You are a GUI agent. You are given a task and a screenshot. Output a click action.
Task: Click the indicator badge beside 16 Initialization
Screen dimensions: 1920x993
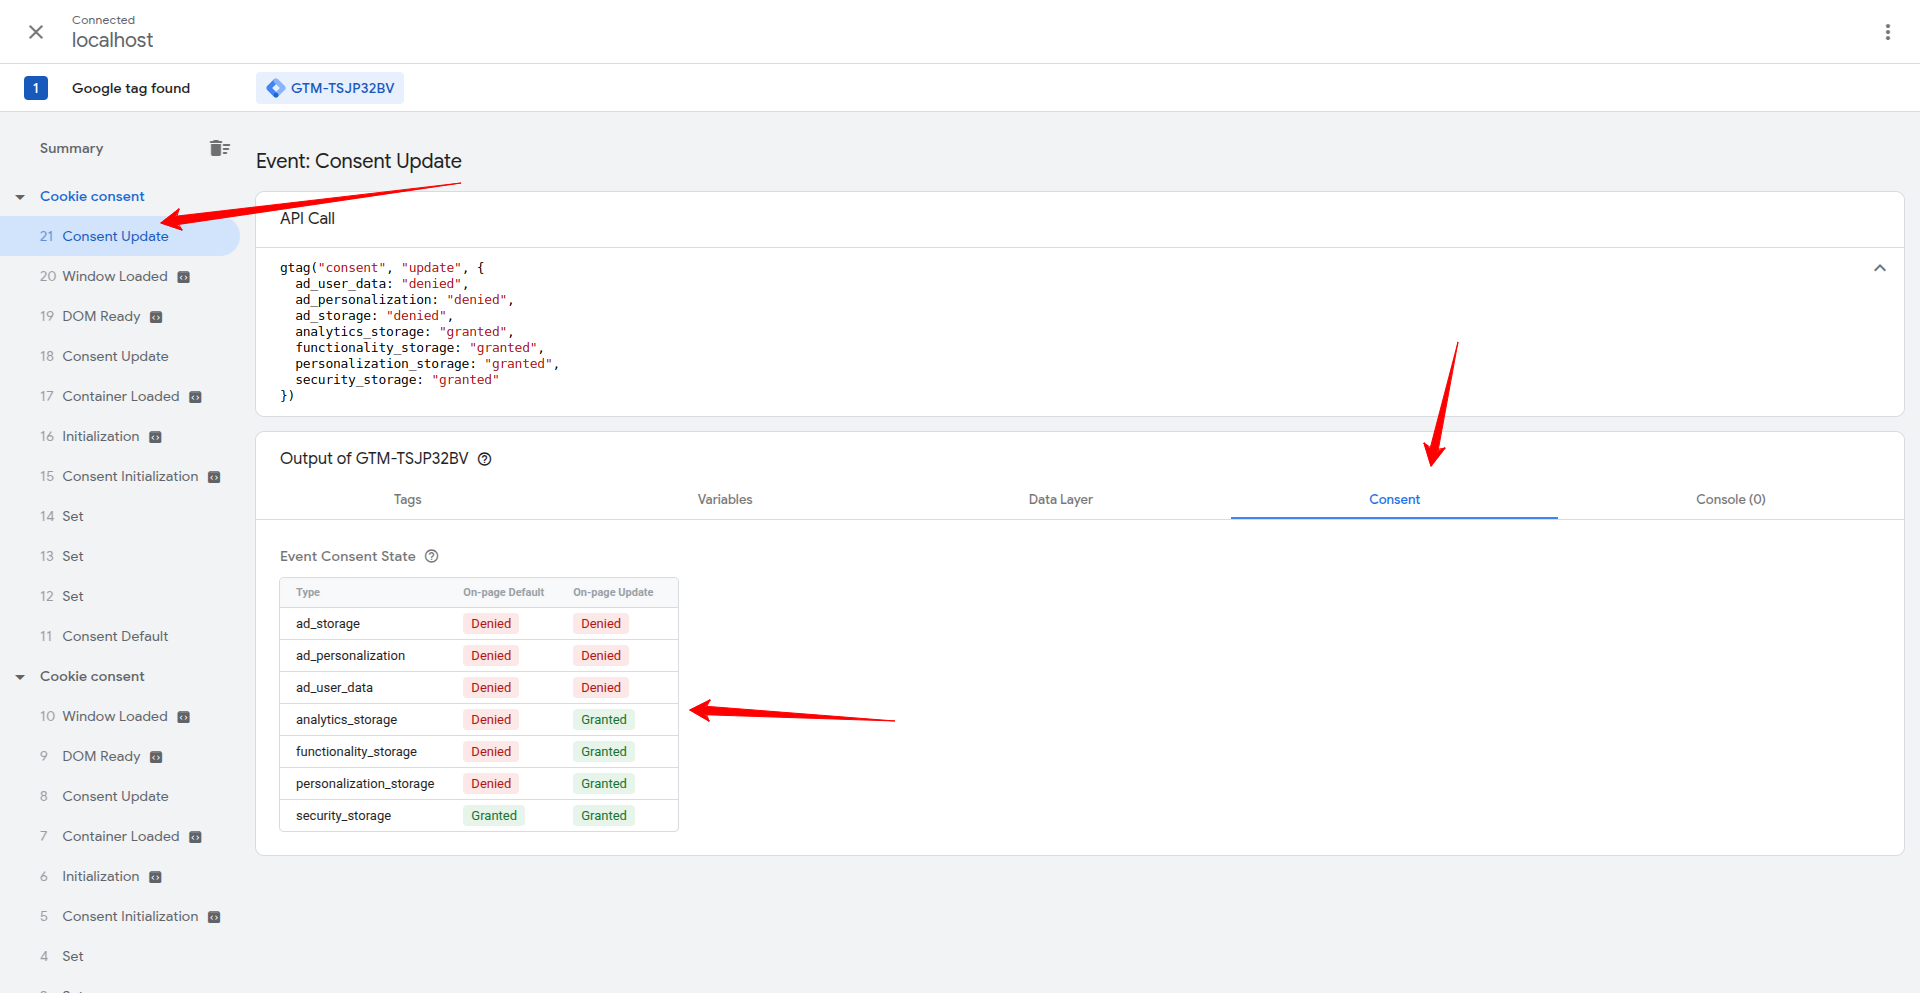point(155,436)
